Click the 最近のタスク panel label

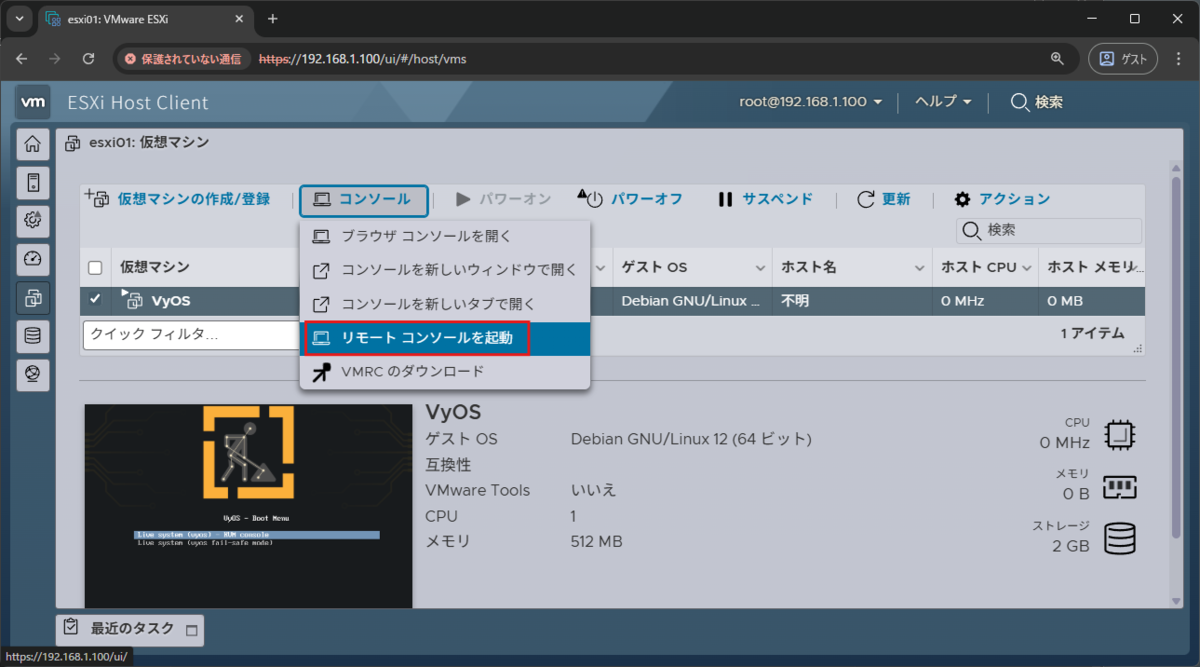click(x=132, y=628)
